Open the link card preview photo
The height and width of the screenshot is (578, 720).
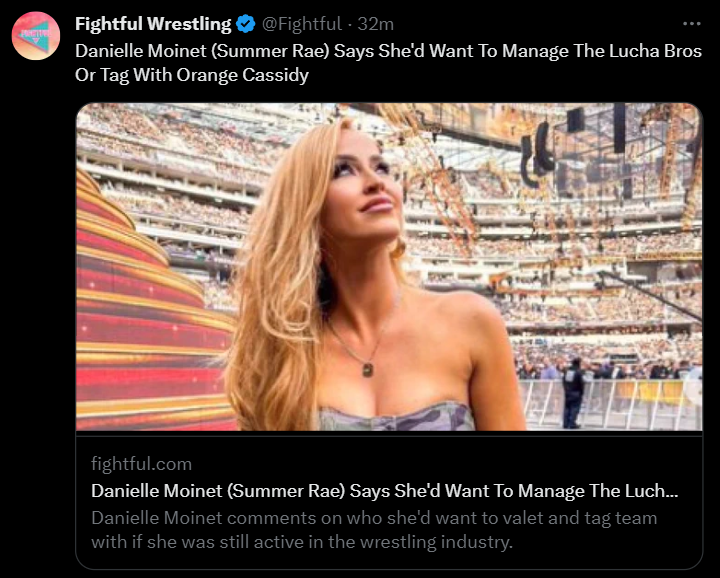click(x=389, y=267)
